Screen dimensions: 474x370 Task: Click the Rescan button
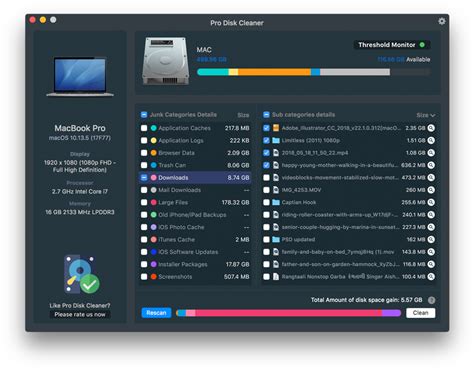(x=156, y=313)
